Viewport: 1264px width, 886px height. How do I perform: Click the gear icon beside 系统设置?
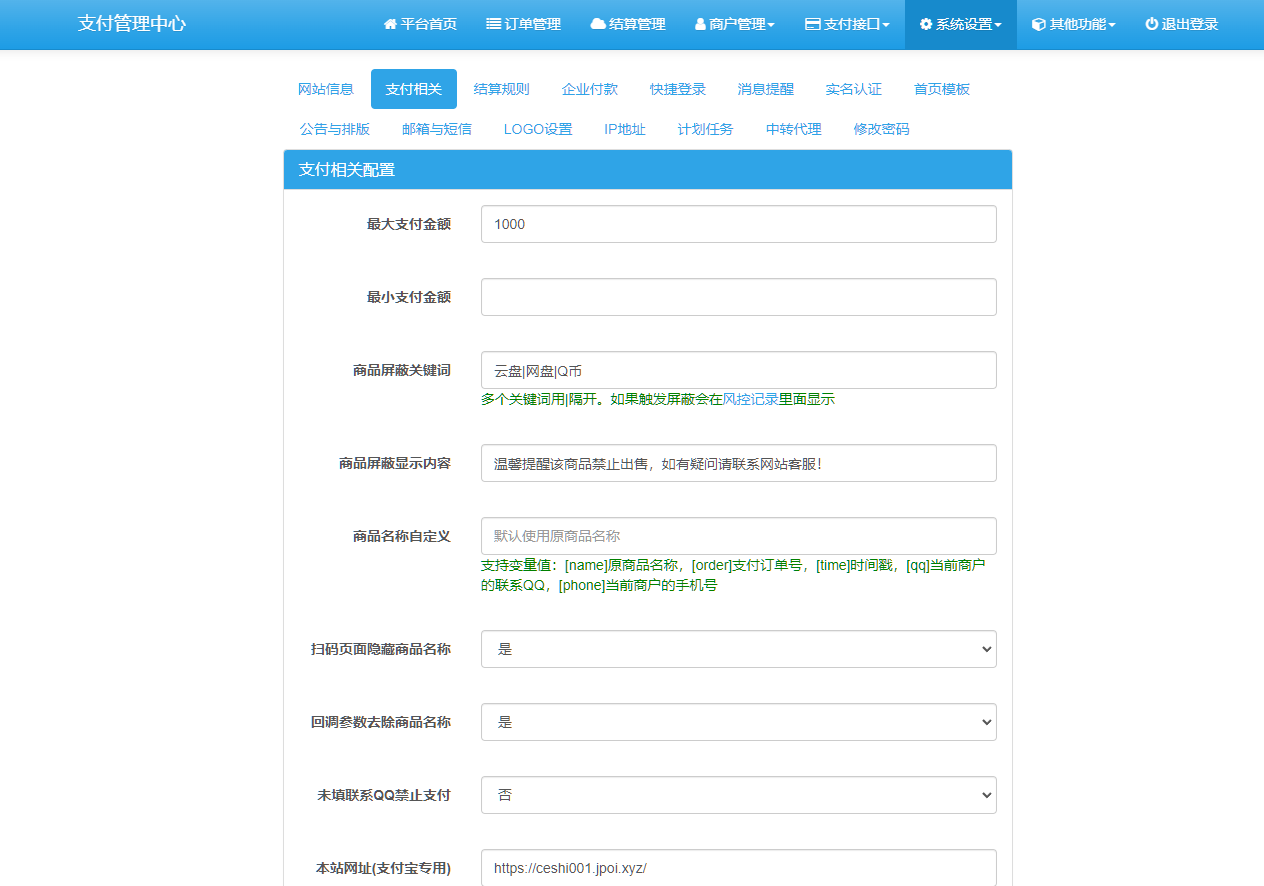click(x=926, y=24)
